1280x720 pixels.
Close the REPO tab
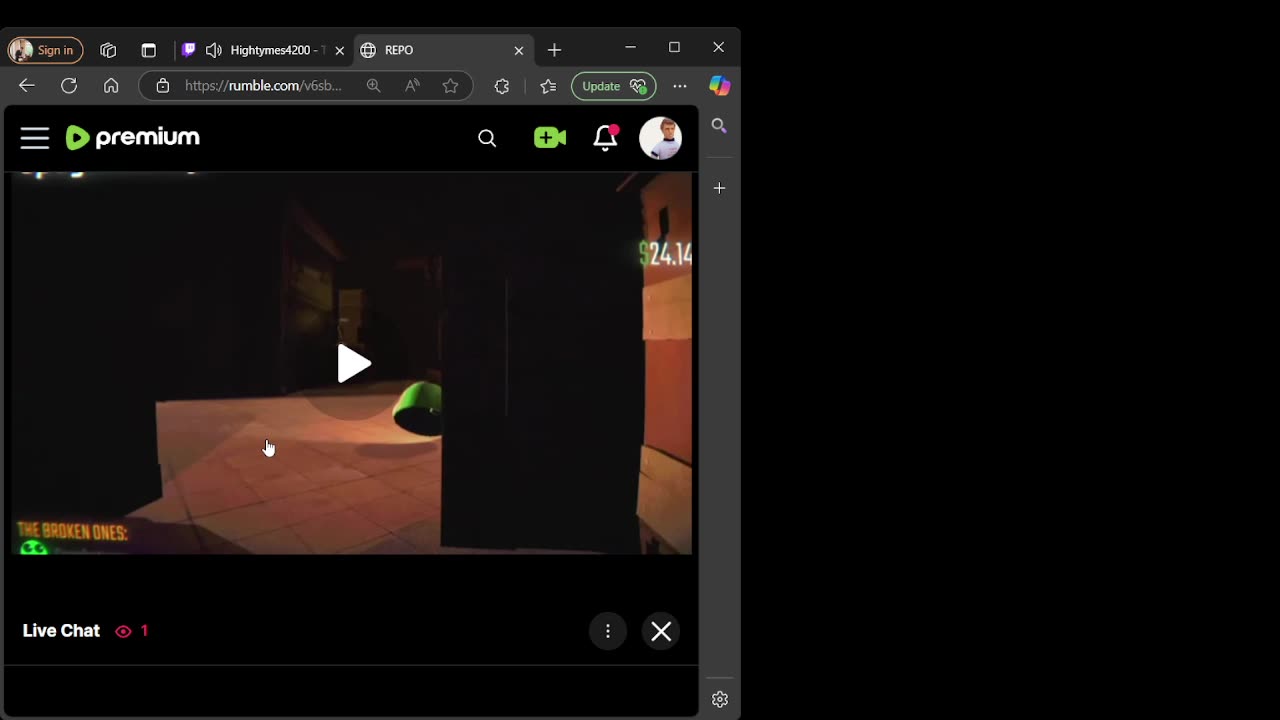point(518,50)
